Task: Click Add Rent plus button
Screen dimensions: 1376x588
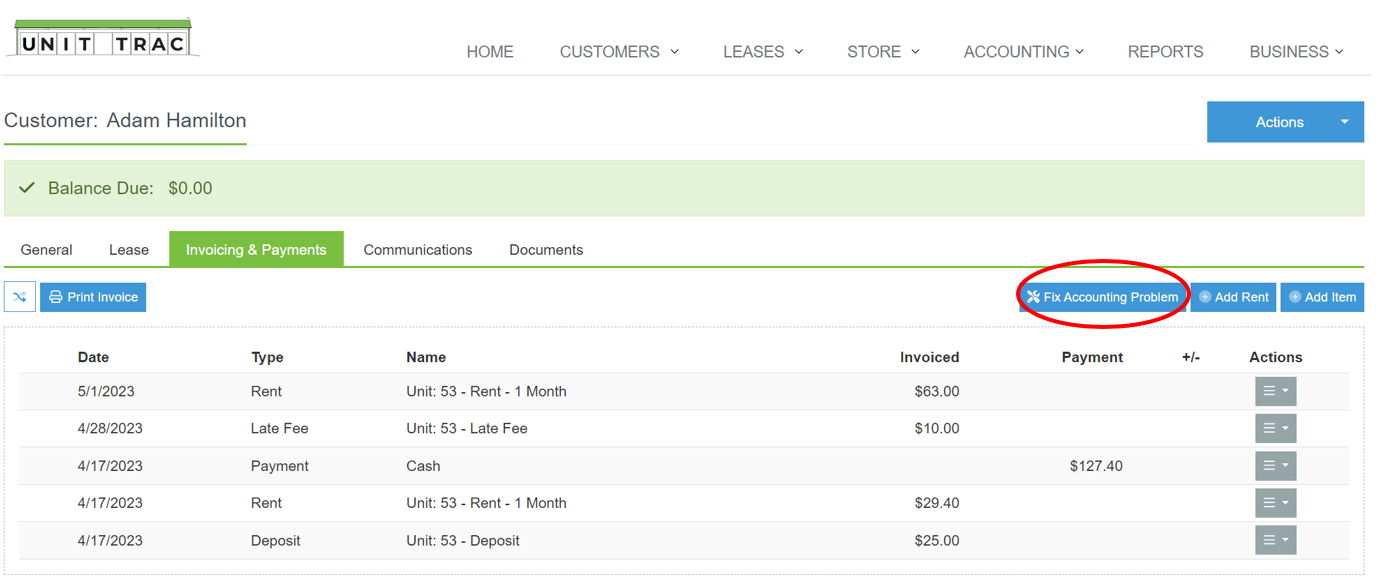Action: (1233, 297)
